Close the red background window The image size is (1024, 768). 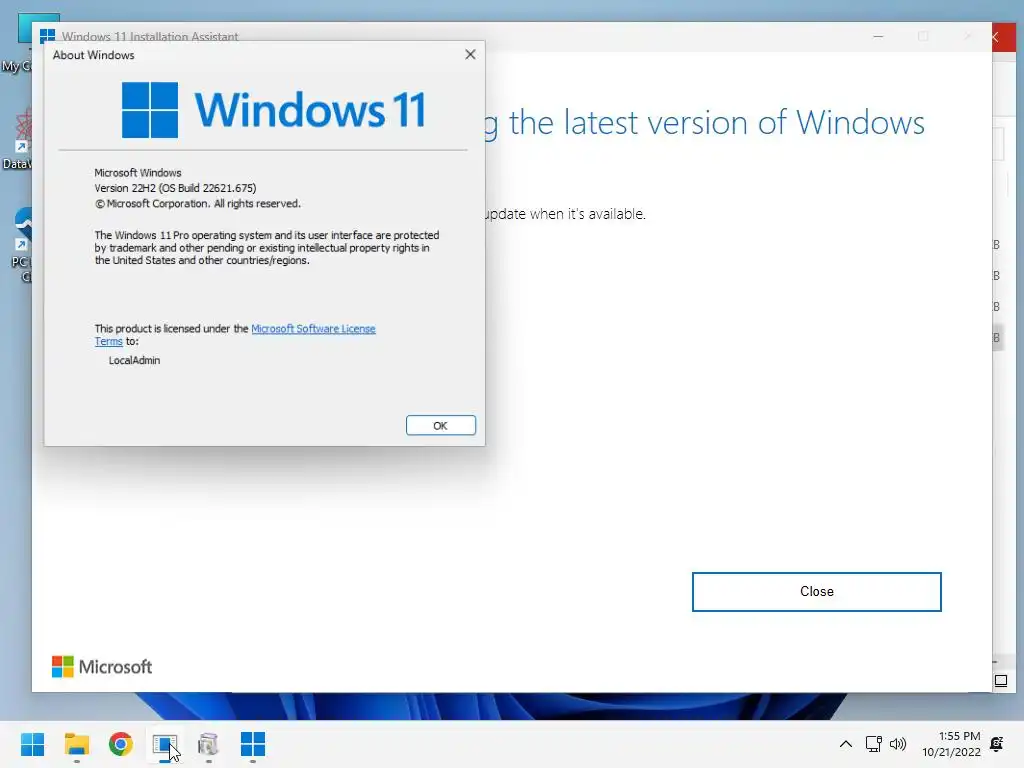pyautogui.click(x=998, y=37)
